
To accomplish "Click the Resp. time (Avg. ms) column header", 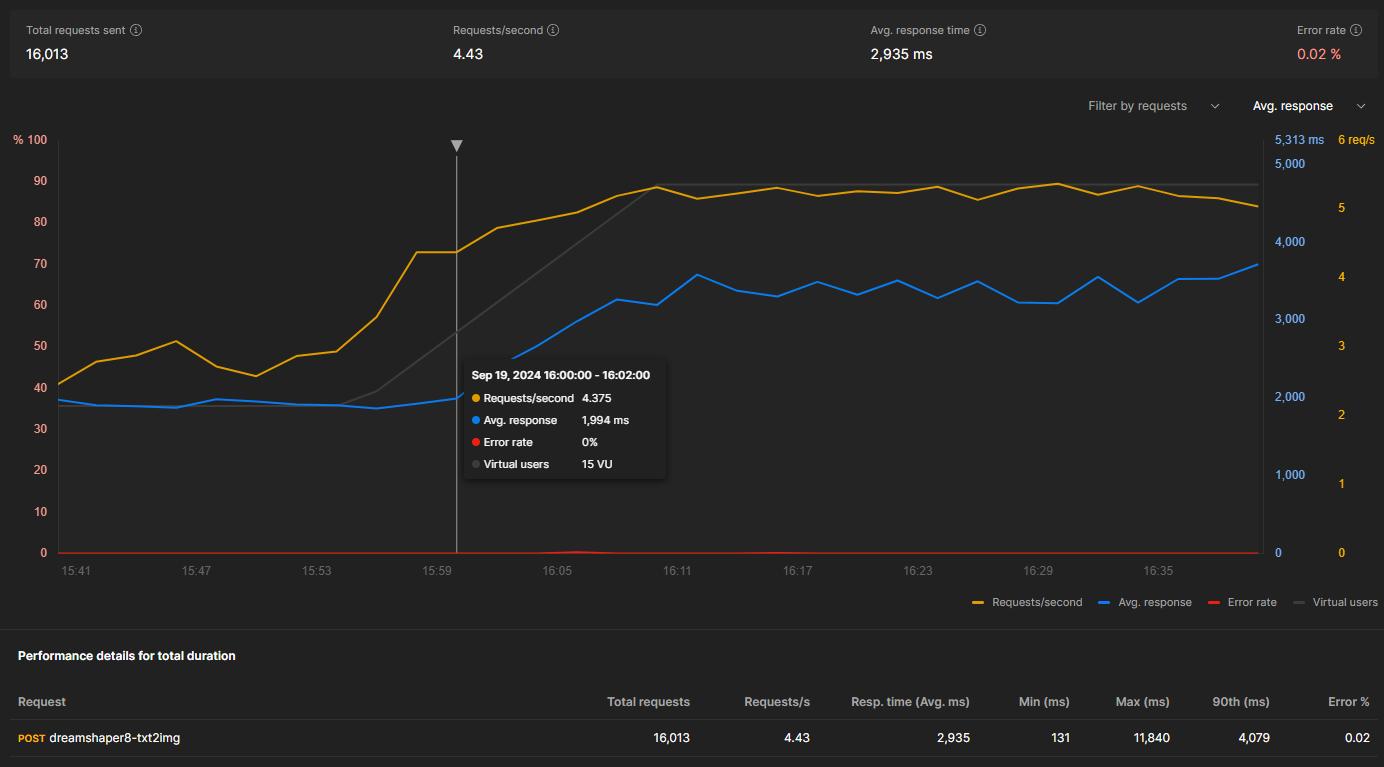I will [x=910, y=702].
